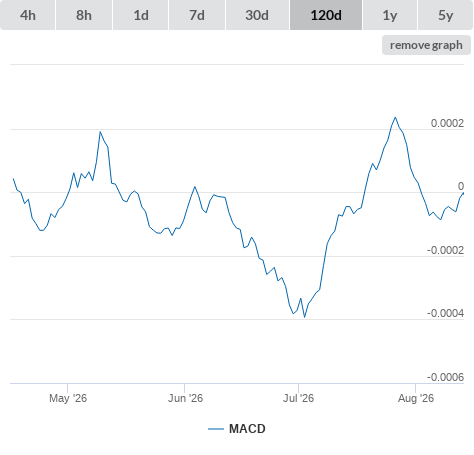
Task: Click the remove graph button
Action: click(x=426, y=45)
